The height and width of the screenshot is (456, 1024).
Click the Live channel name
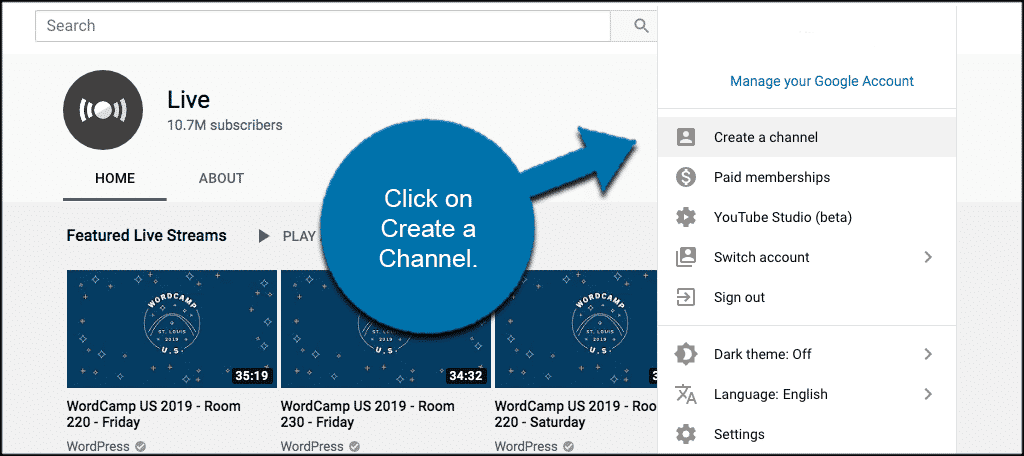coord(189,99)
